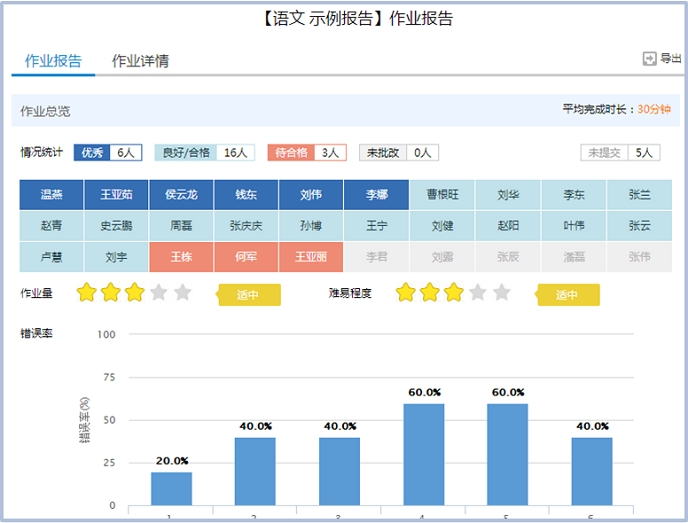This screenshot has width=688, height=523.
Task: Click the fifth gray star of 作业量
Action: coord(182,293)
